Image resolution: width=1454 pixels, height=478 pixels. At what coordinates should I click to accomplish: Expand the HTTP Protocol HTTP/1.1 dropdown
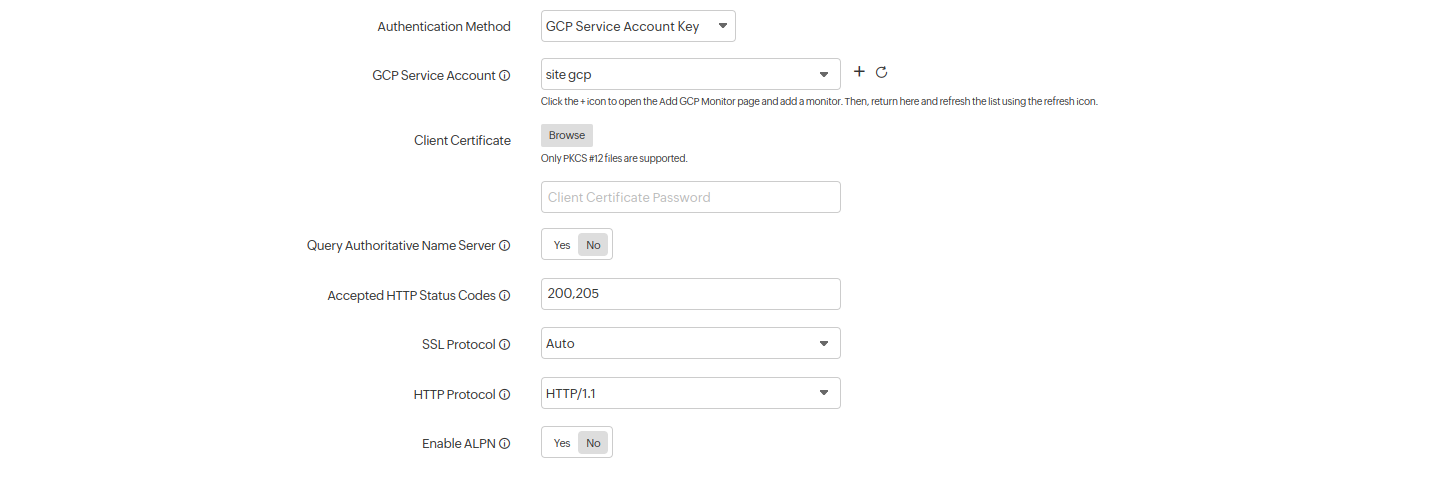coord(690,393)
